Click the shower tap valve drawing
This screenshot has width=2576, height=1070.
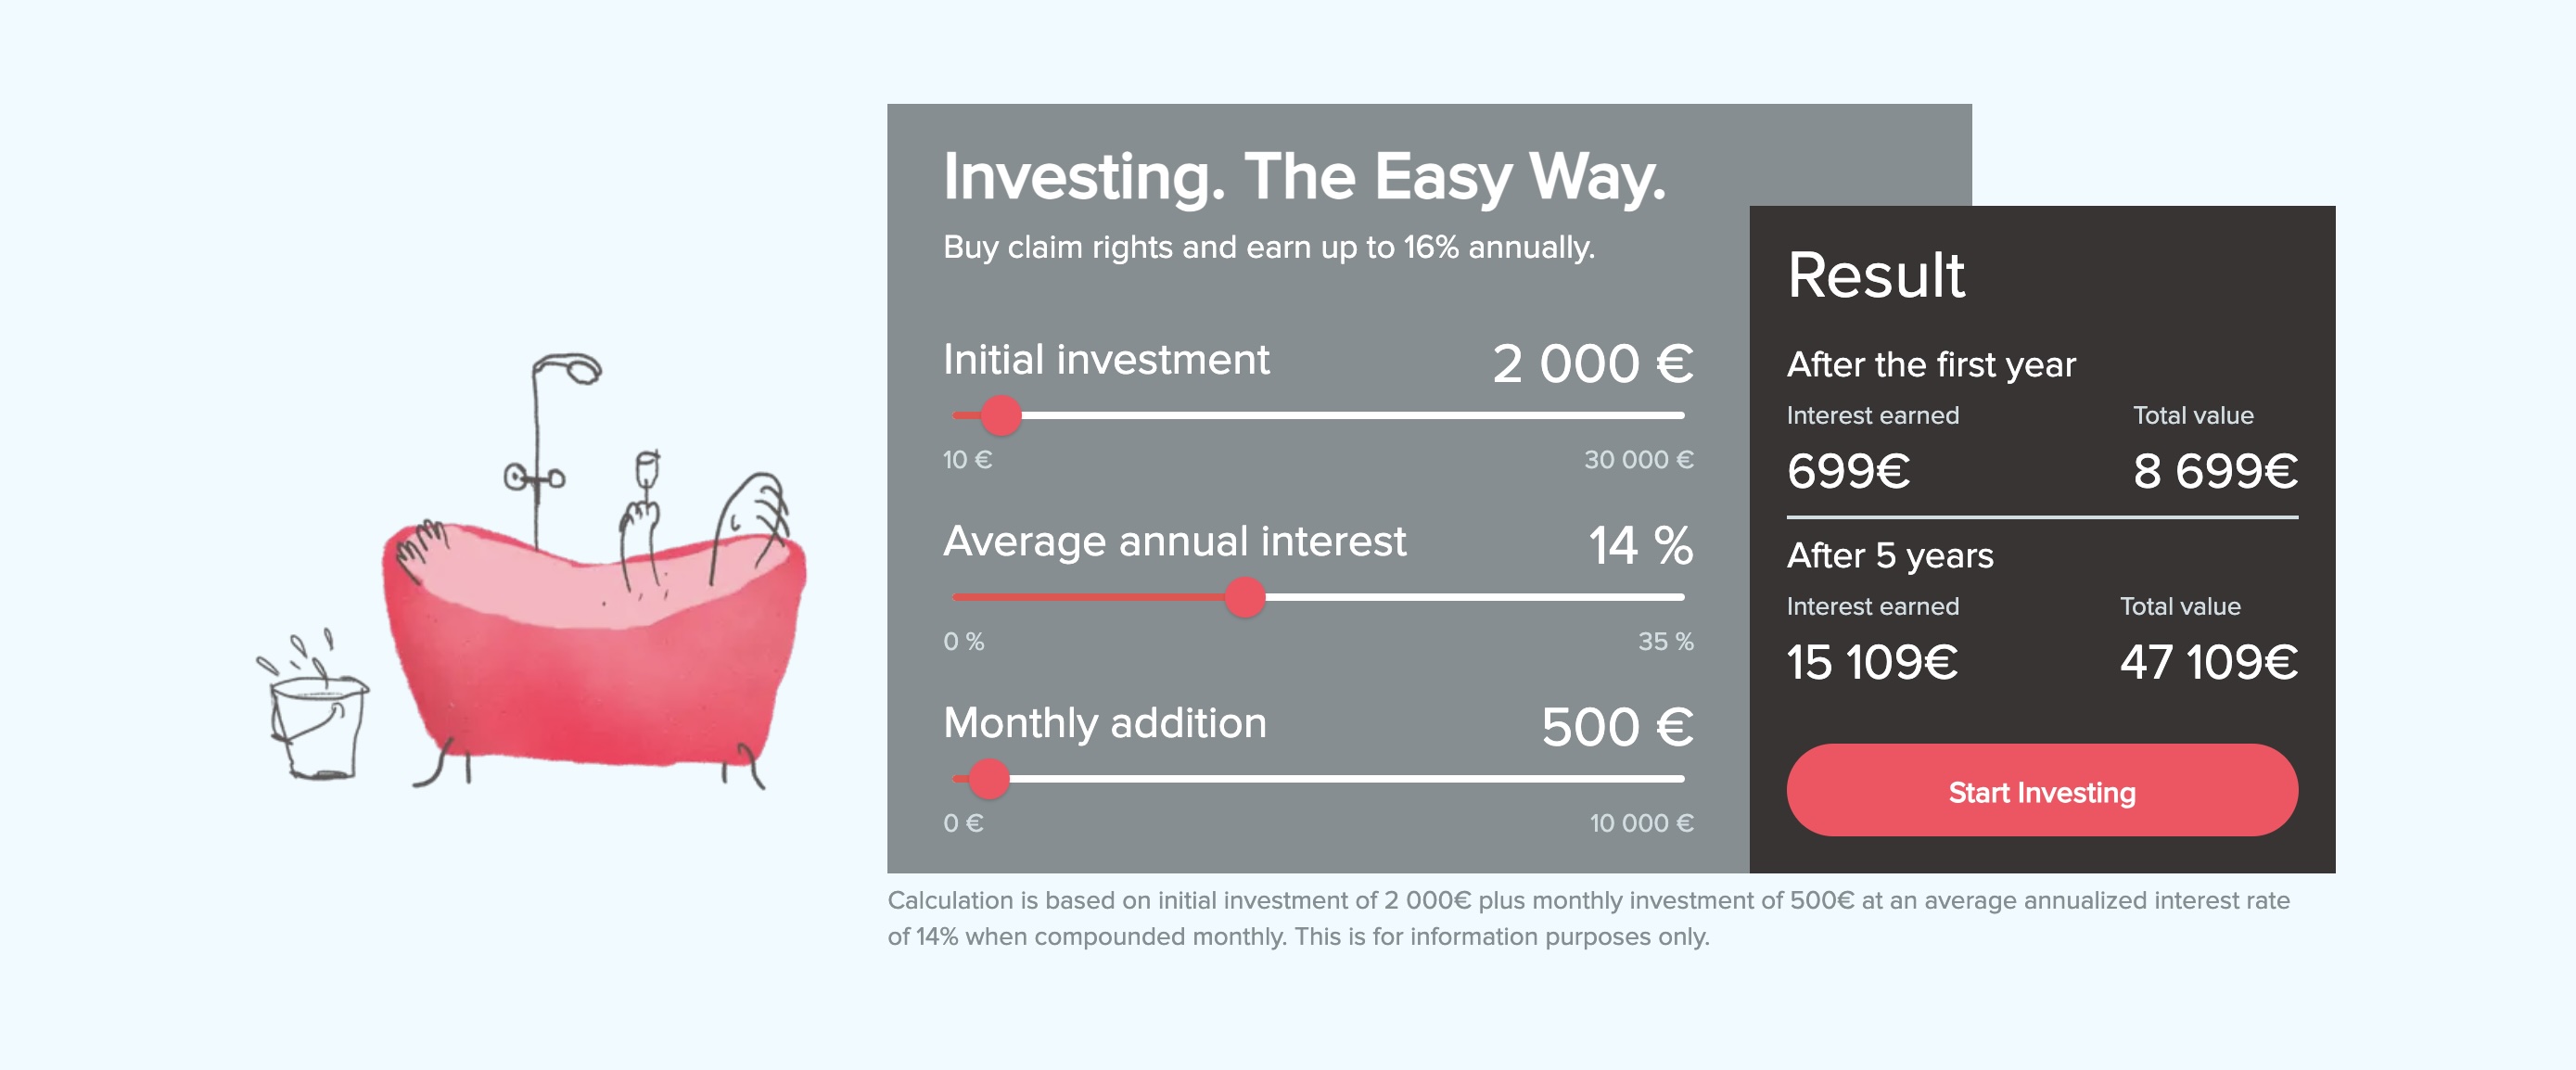[533, 479]
